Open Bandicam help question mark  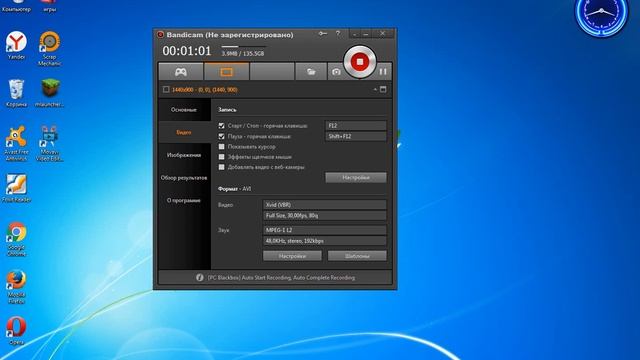click(338, 34)
